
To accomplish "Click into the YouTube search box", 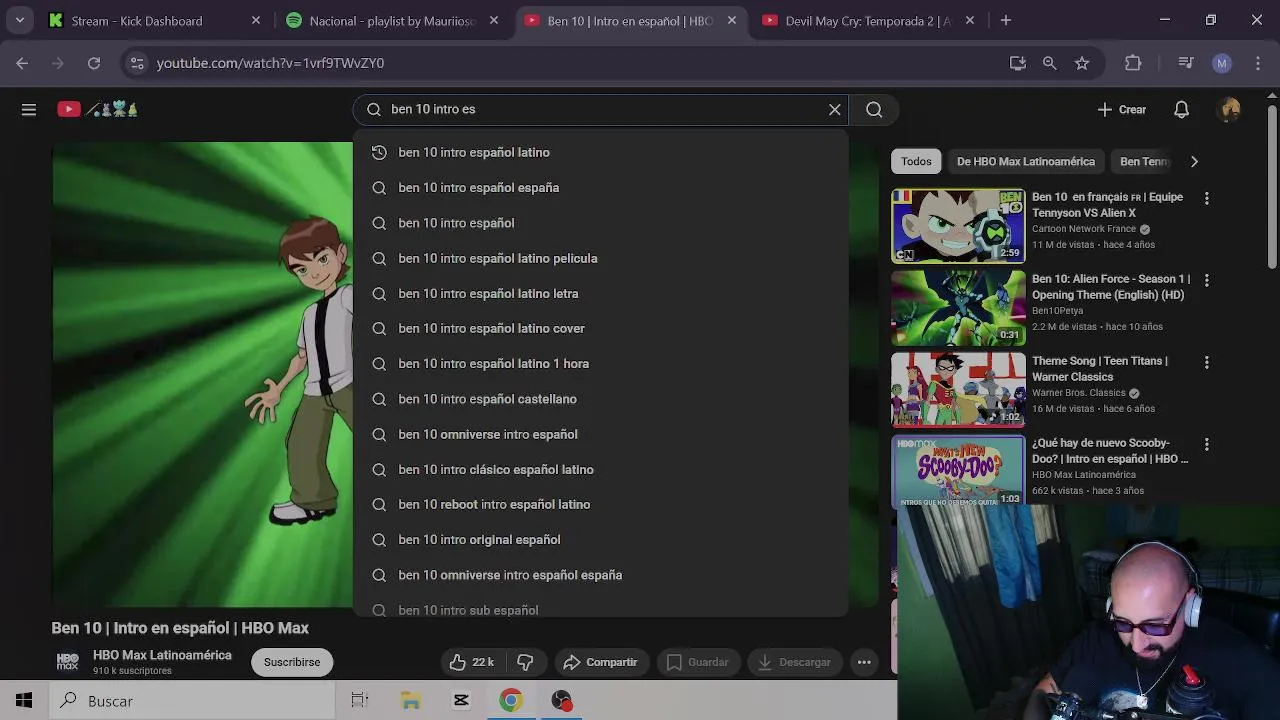I will 600,110.
